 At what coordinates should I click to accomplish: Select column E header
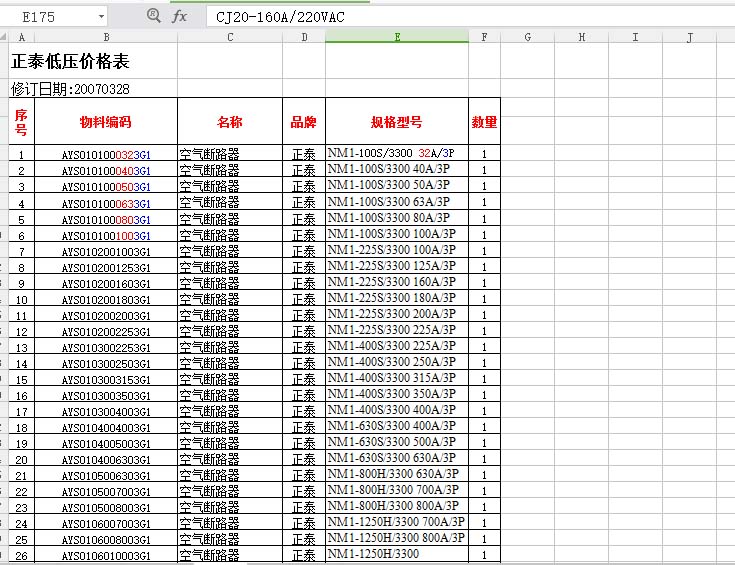[x=397, y=37]
